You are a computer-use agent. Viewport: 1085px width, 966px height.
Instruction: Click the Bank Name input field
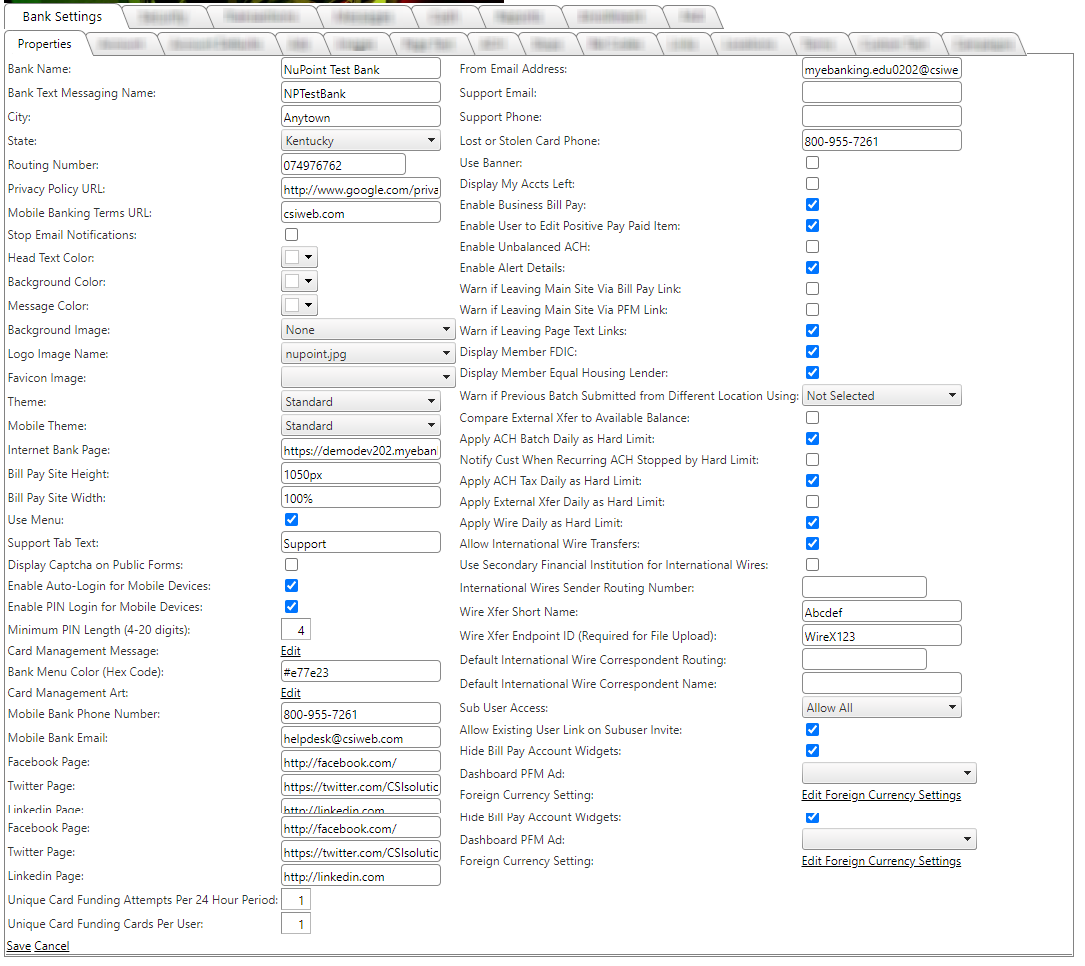(x=360, y=69)
